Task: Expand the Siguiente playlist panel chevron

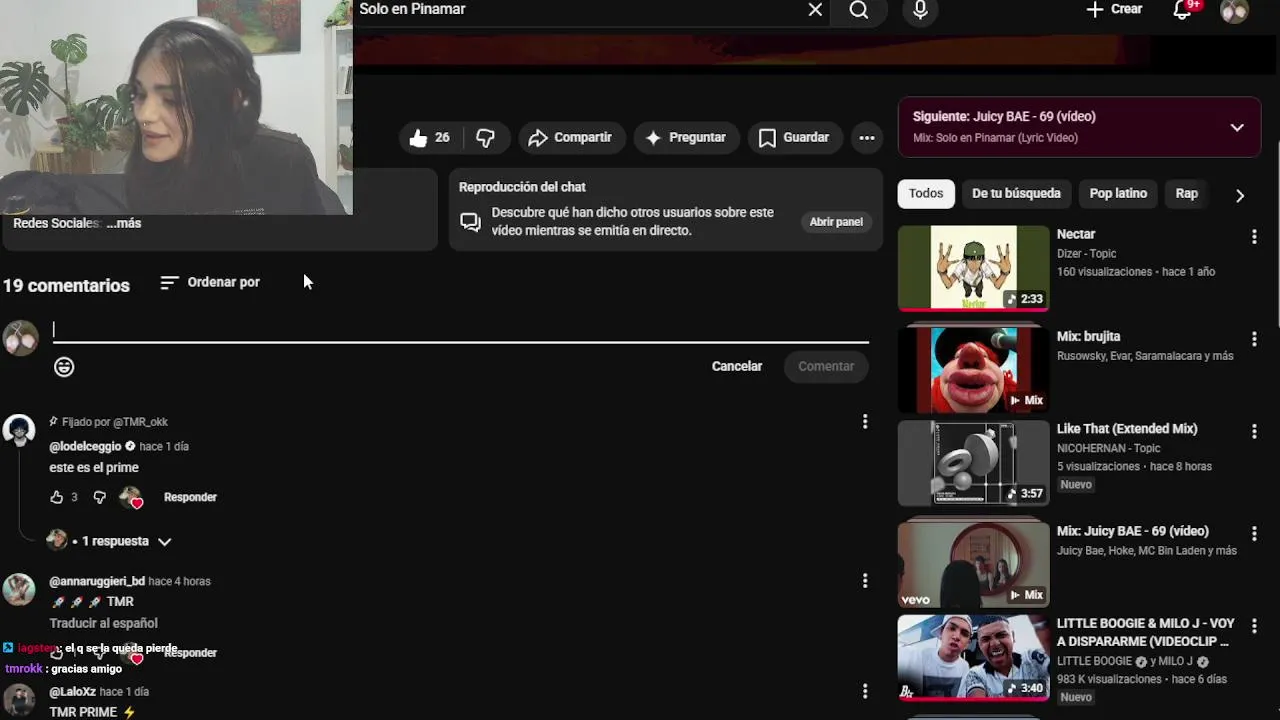Action: point(1237,127)
